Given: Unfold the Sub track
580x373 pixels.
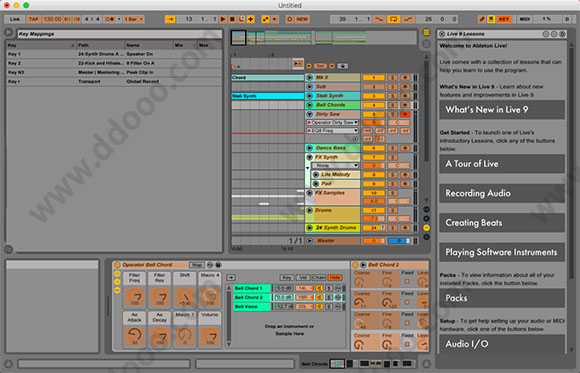Looking at the screenshot, I should pos(310,87).
